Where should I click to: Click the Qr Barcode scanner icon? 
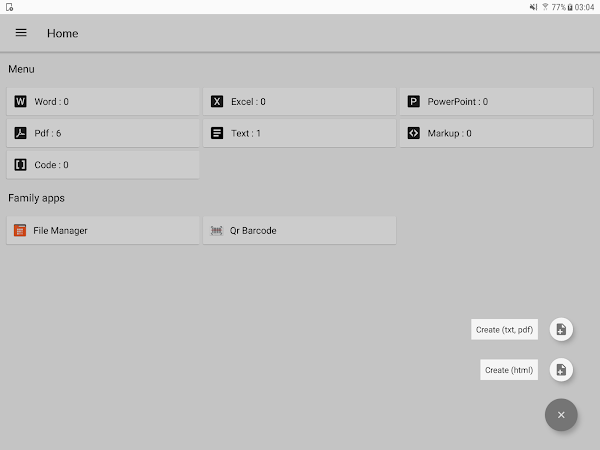[217, 230]
